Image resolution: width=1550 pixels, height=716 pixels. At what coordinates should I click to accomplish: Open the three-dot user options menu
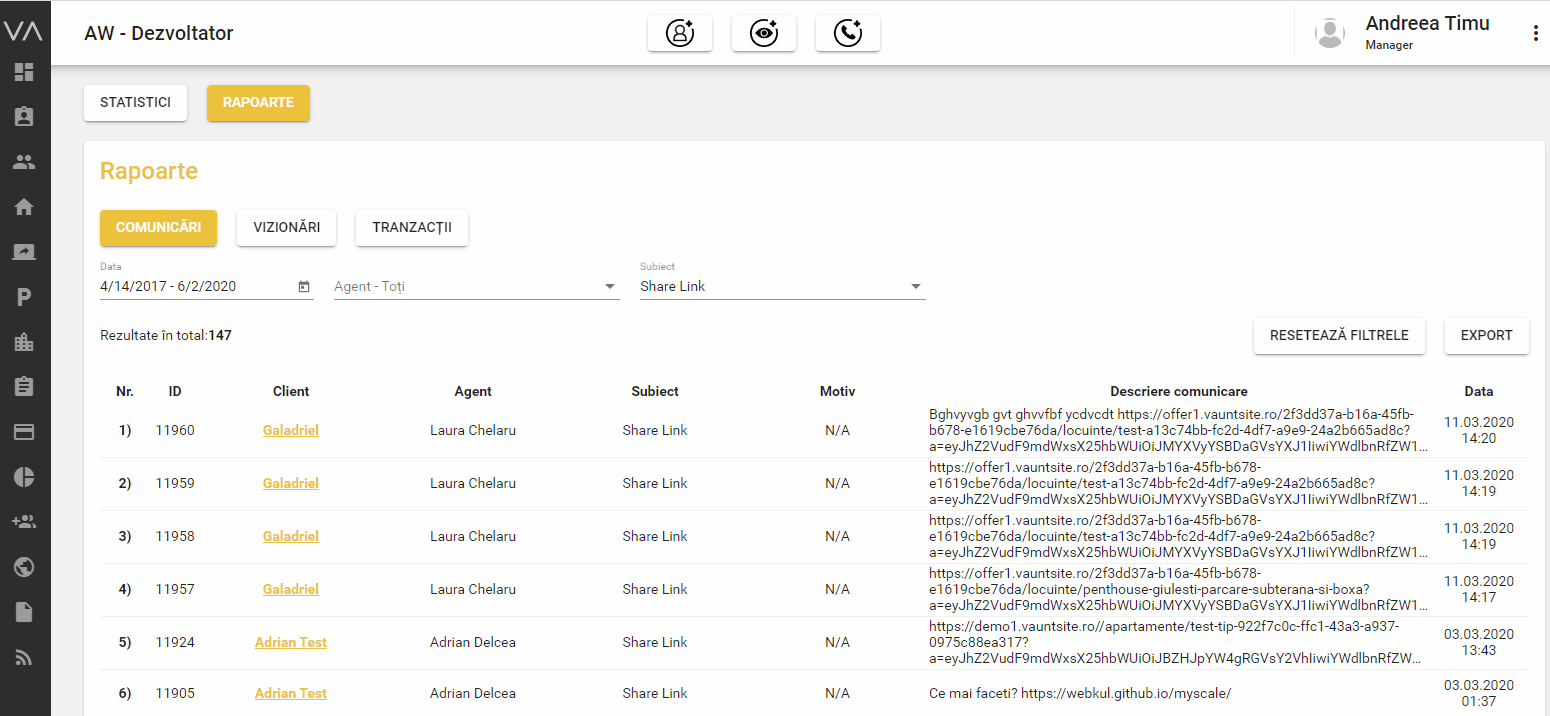[x=1535, y=33]
